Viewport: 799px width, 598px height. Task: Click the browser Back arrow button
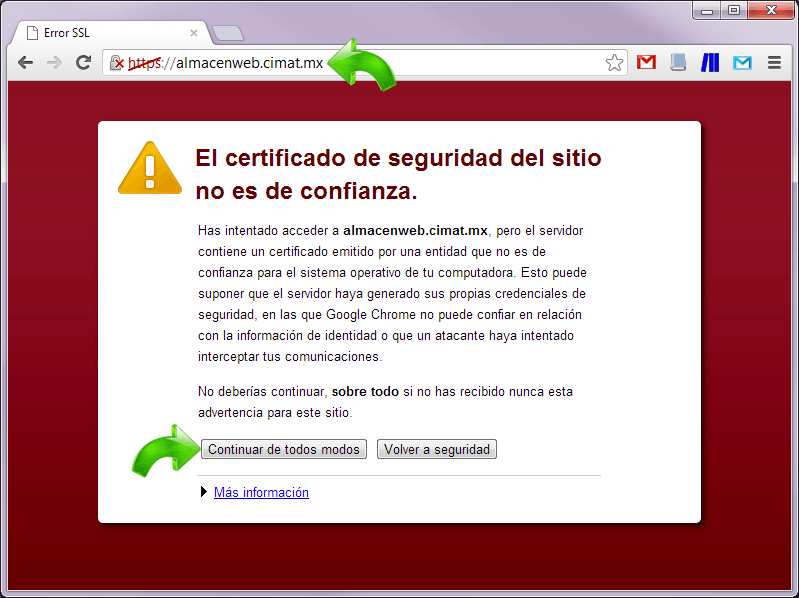pos(26,63)
